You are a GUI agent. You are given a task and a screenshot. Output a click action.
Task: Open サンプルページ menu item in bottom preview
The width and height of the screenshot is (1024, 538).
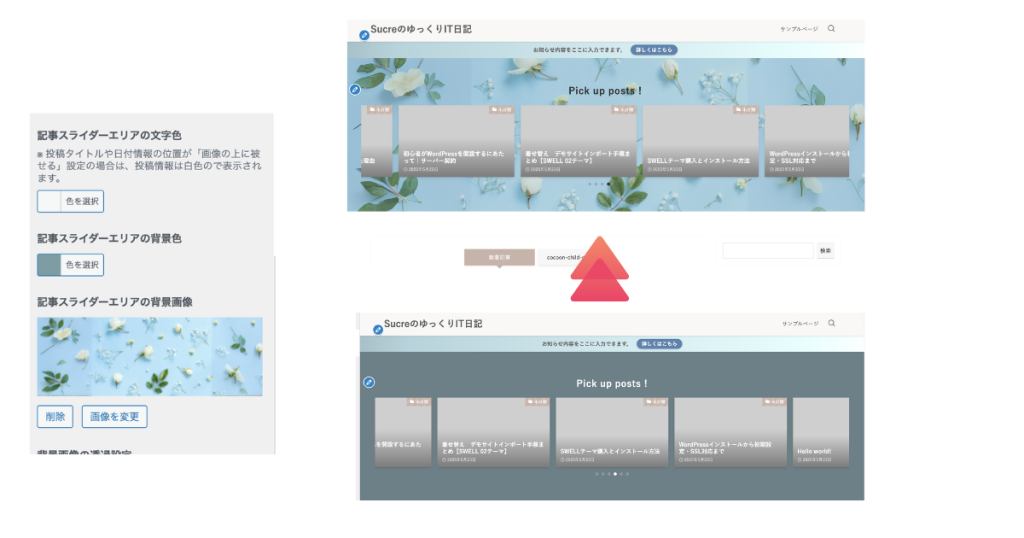[800, 324]
